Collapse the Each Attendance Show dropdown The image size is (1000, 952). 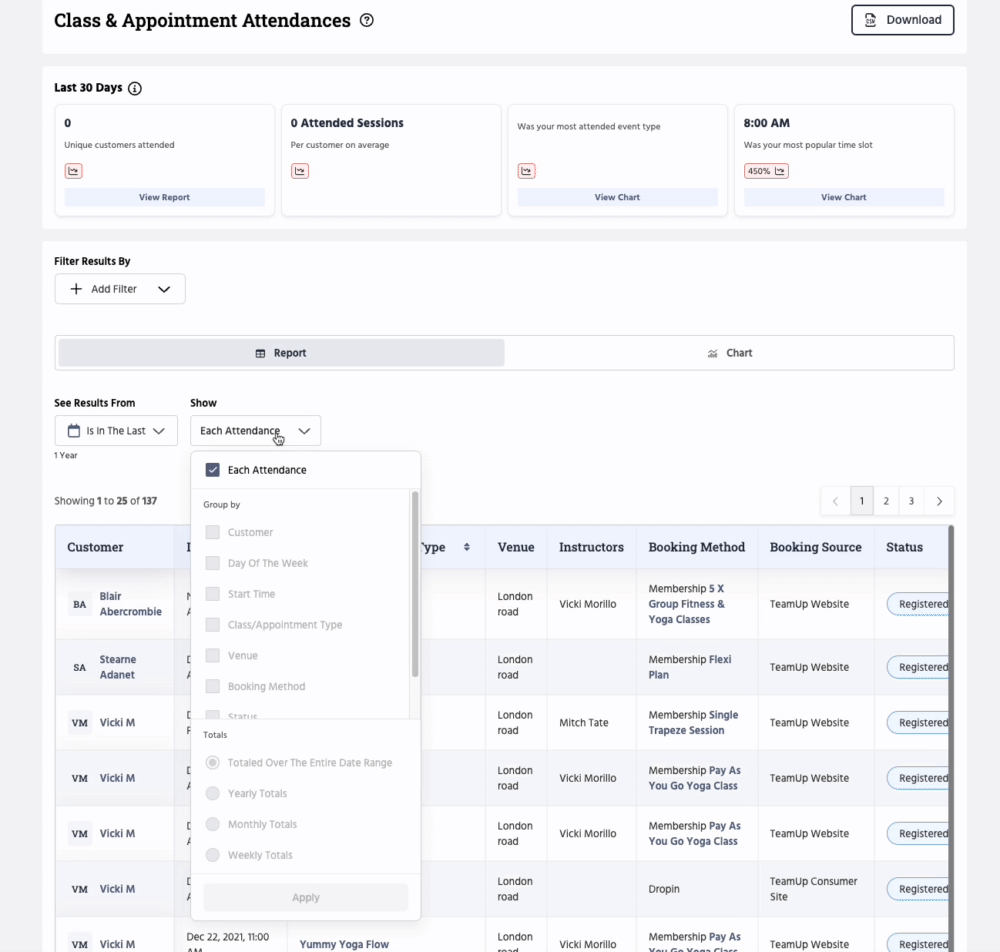pyautogui.click(x=255, y=431)
